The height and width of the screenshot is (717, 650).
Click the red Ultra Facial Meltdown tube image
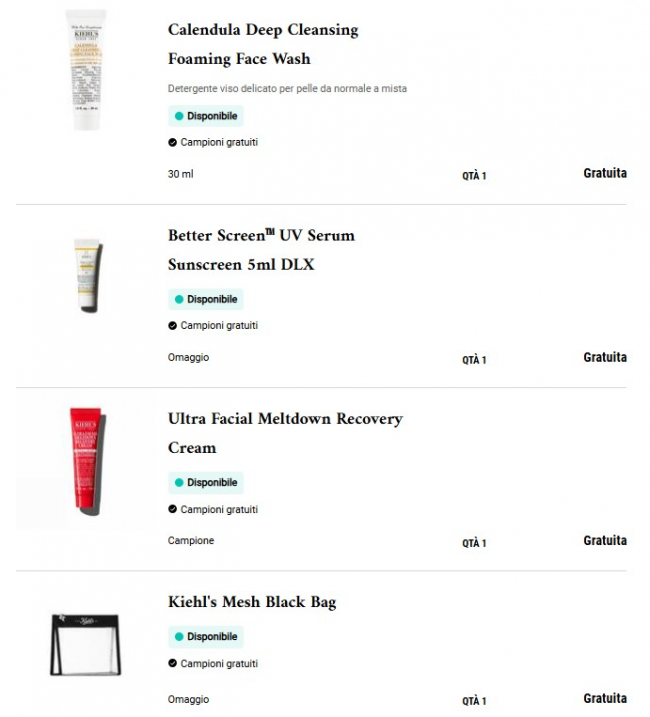click(x=85, y=466)
